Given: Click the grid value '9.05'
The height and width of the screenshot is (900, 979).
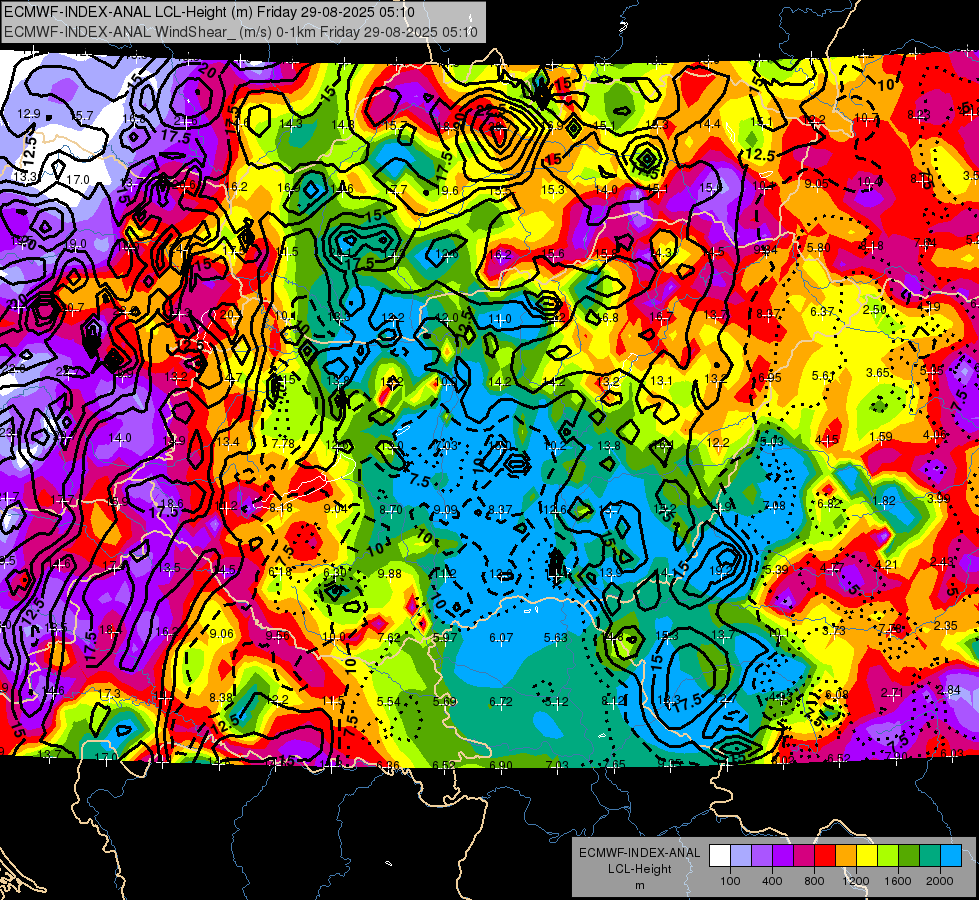Looking at the screenshot, I should 816,184.
